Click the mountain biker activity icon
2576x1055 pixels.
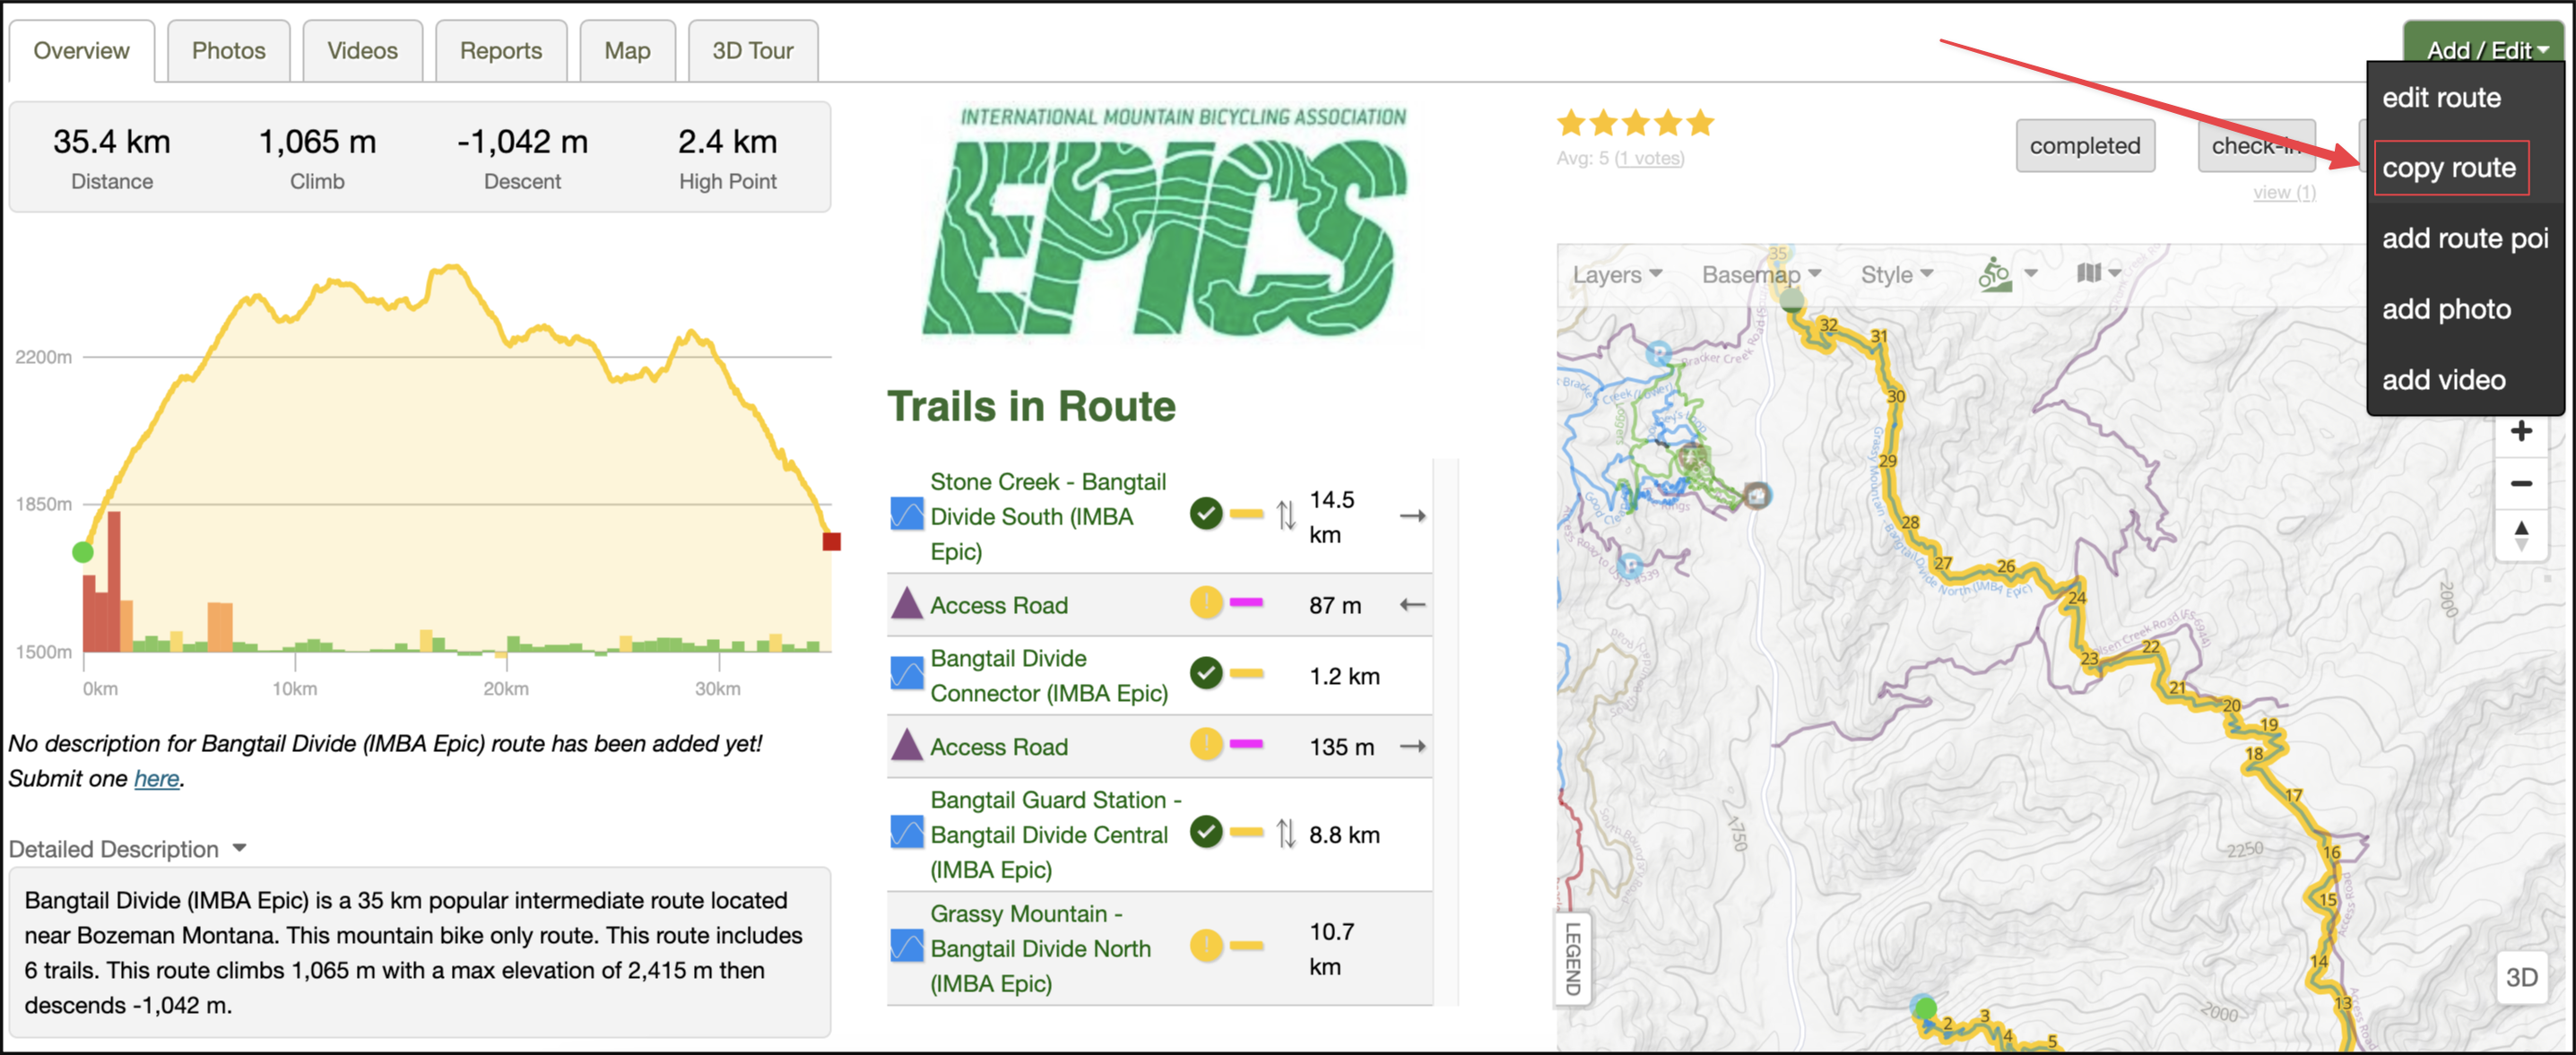coord(1994,274)
